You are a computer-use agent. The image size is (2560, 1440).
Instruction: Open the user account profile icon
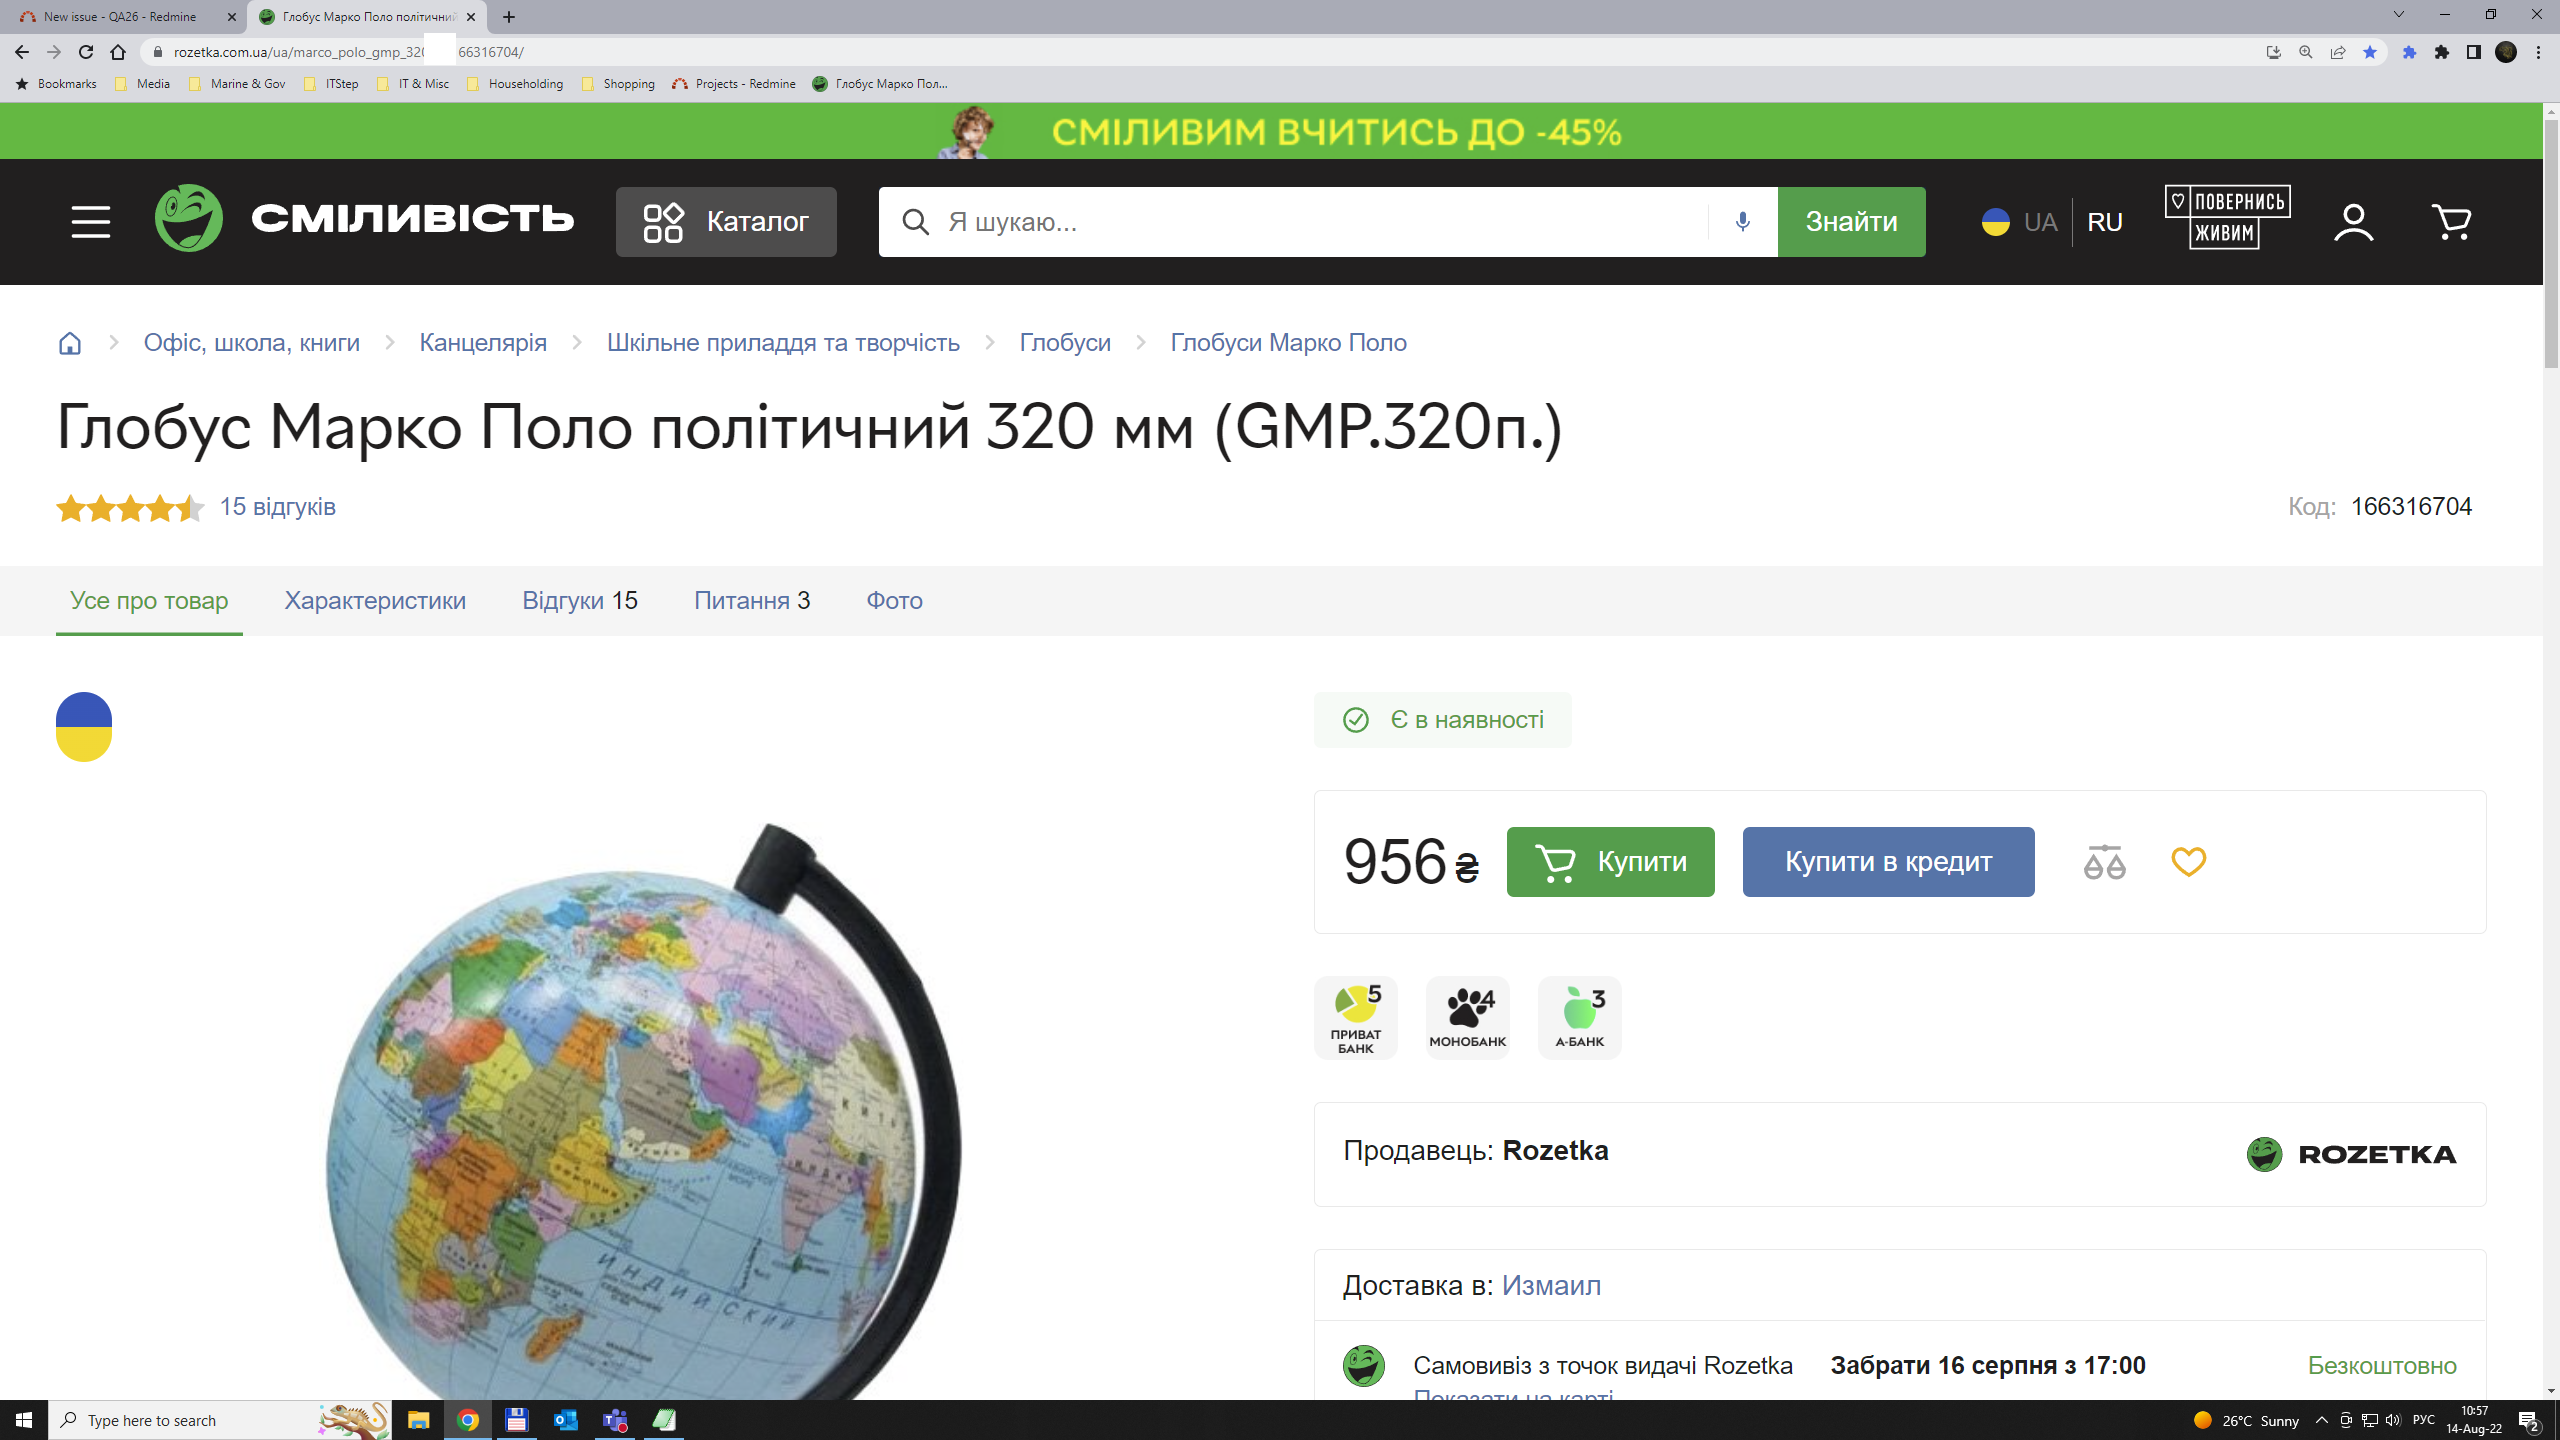tap(2353, 222)
